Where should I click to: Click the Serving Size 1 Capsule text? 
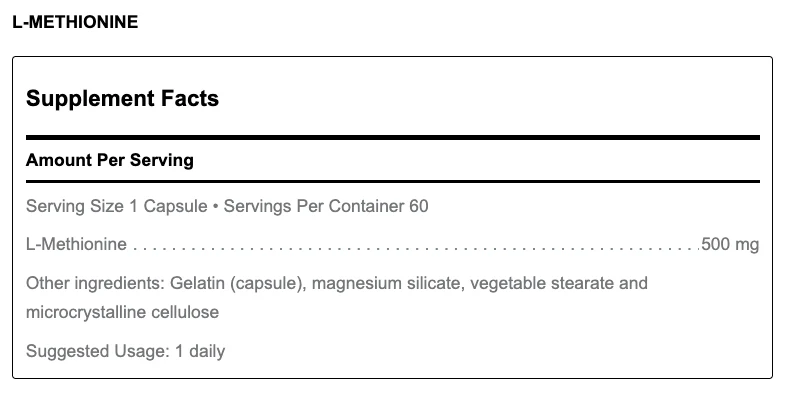(x=117, y=206)
